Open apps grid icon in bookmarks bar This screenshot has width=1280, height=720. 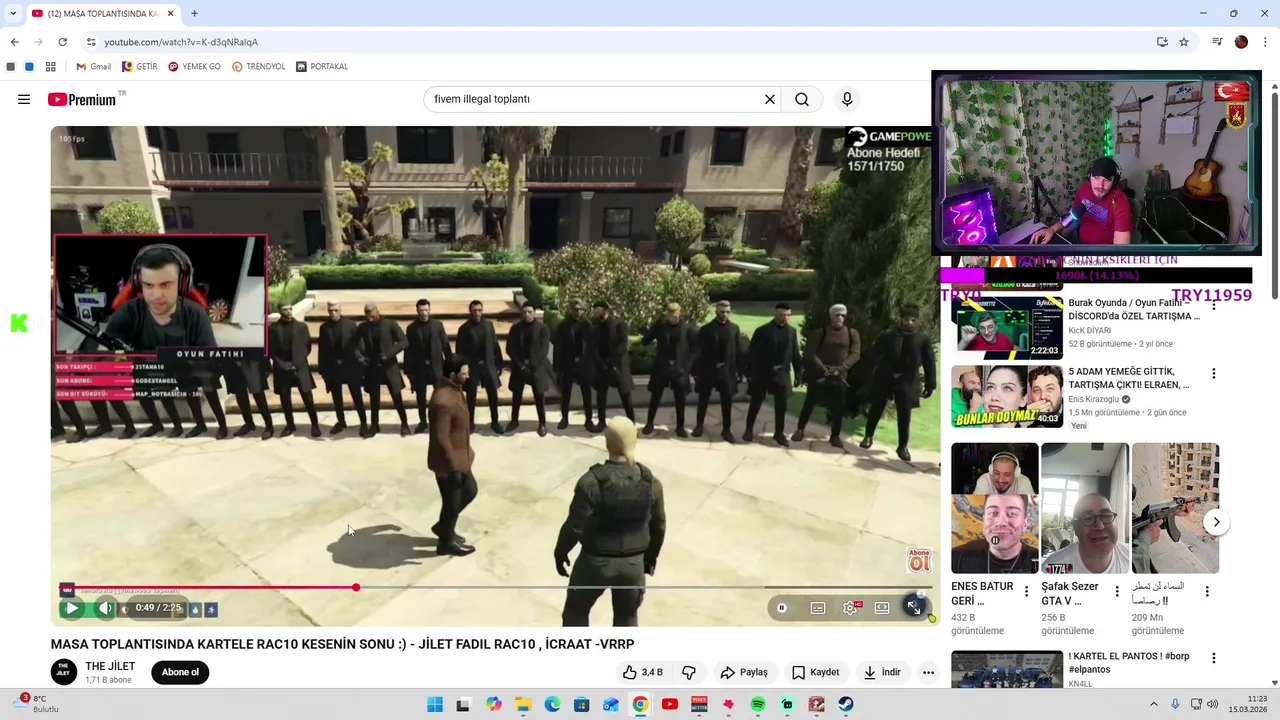(50, 67)
